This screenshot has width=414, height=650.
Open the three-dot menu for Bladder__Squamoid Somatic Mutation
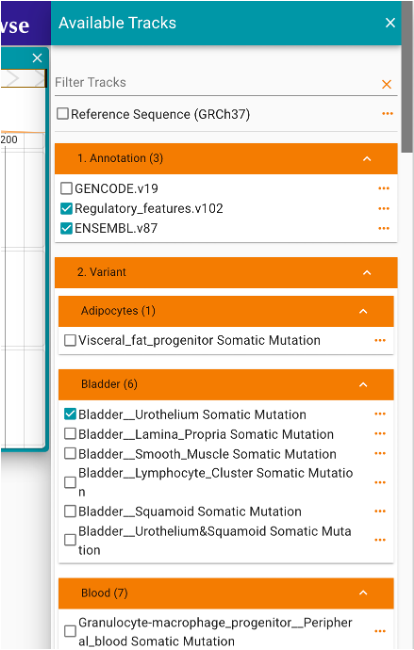380,511
